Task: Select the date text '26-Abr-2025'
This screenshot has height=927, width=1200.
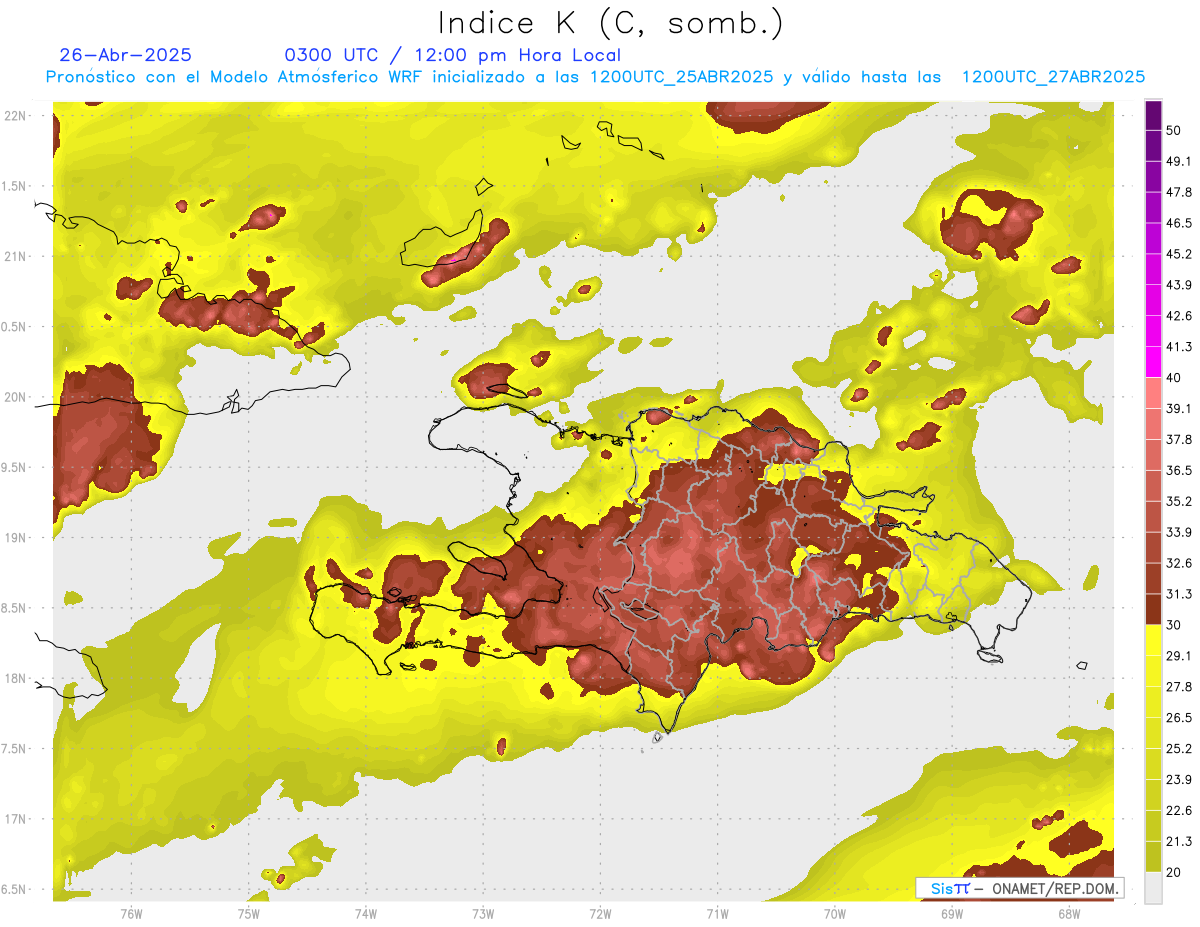Action: (126, 55)
